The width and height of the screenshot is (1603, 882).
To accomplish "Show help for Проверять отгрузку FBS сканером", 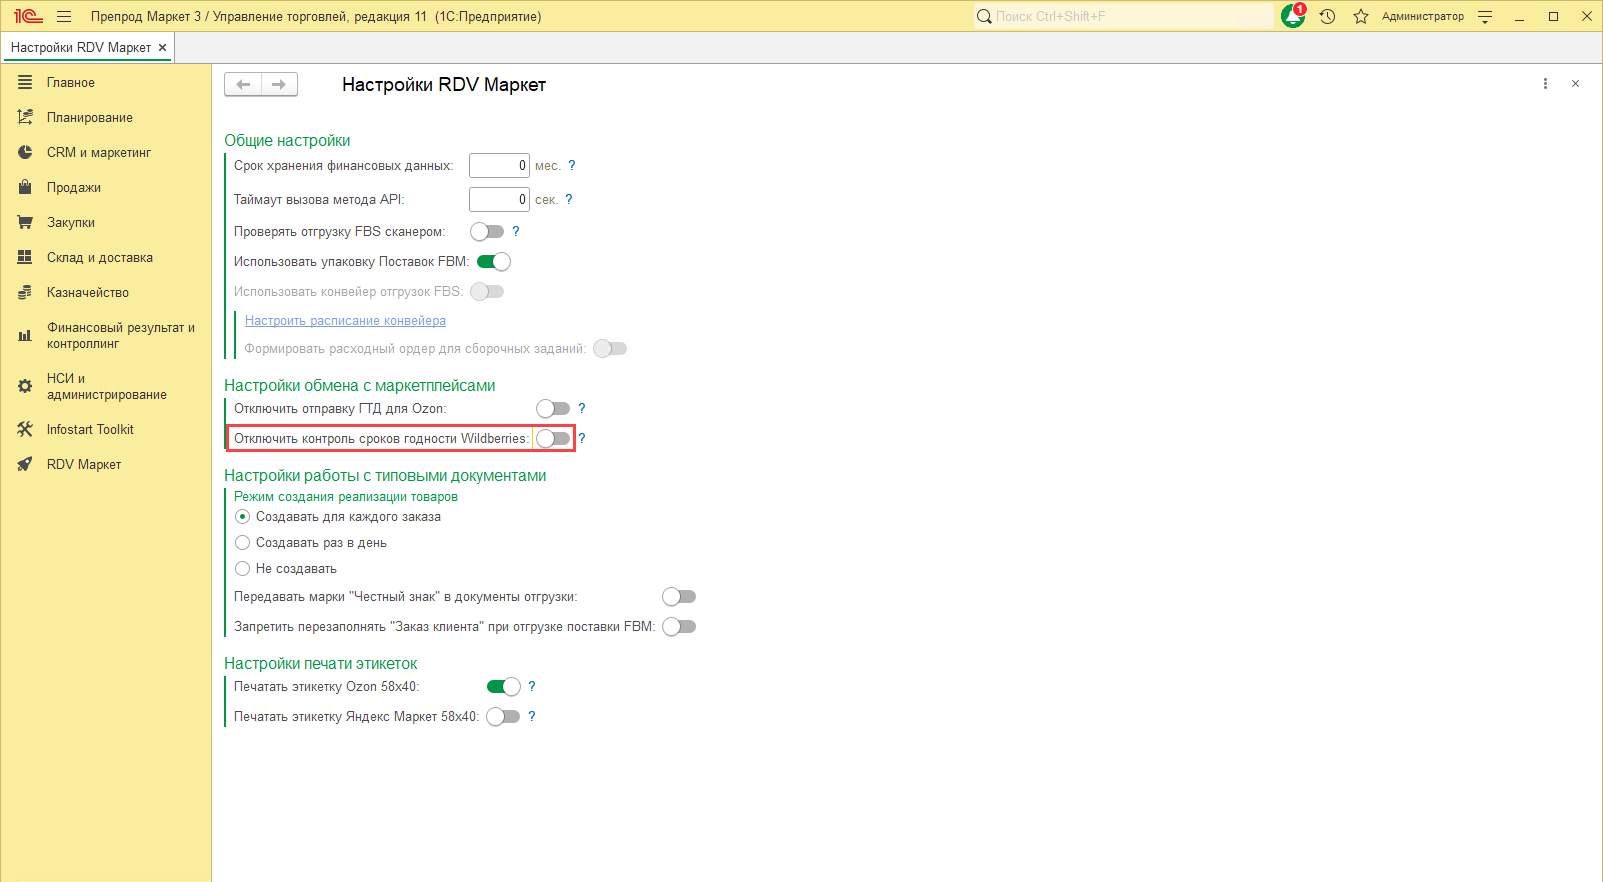I will (x=516, y=231).
